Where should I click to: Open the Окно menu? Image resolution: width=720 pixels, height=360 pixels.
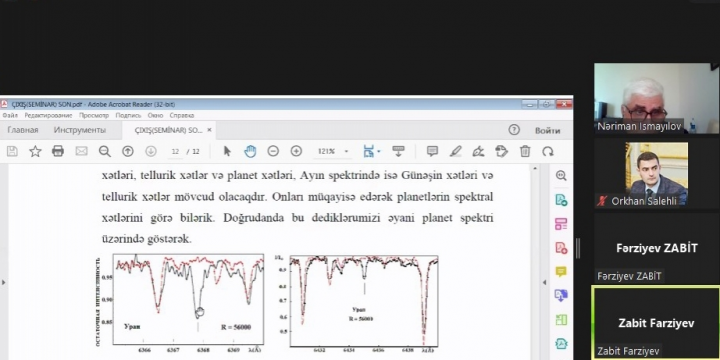coord(155,115)
